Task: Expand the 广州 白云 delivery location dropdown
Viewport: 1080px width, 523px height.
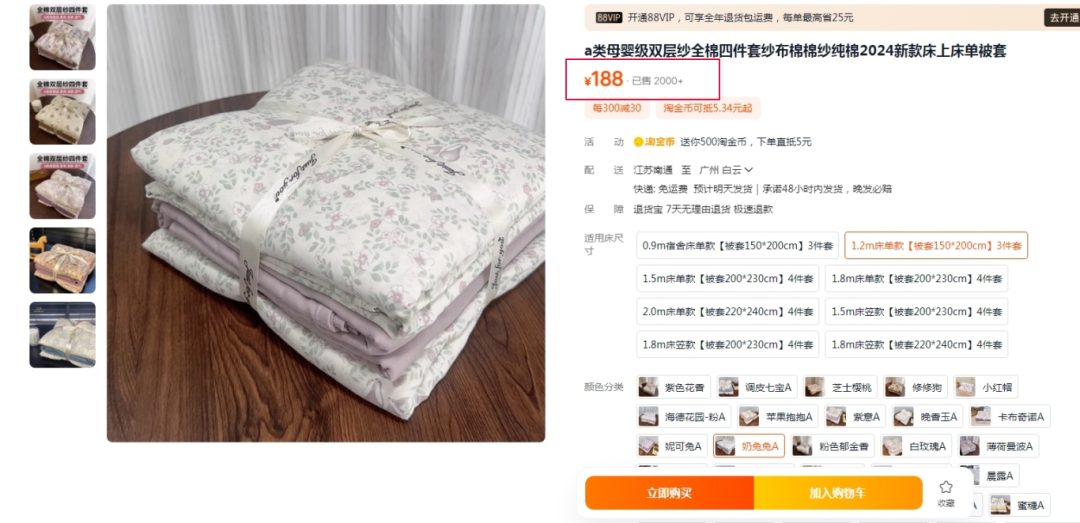Action: click(x=726, y=170)
